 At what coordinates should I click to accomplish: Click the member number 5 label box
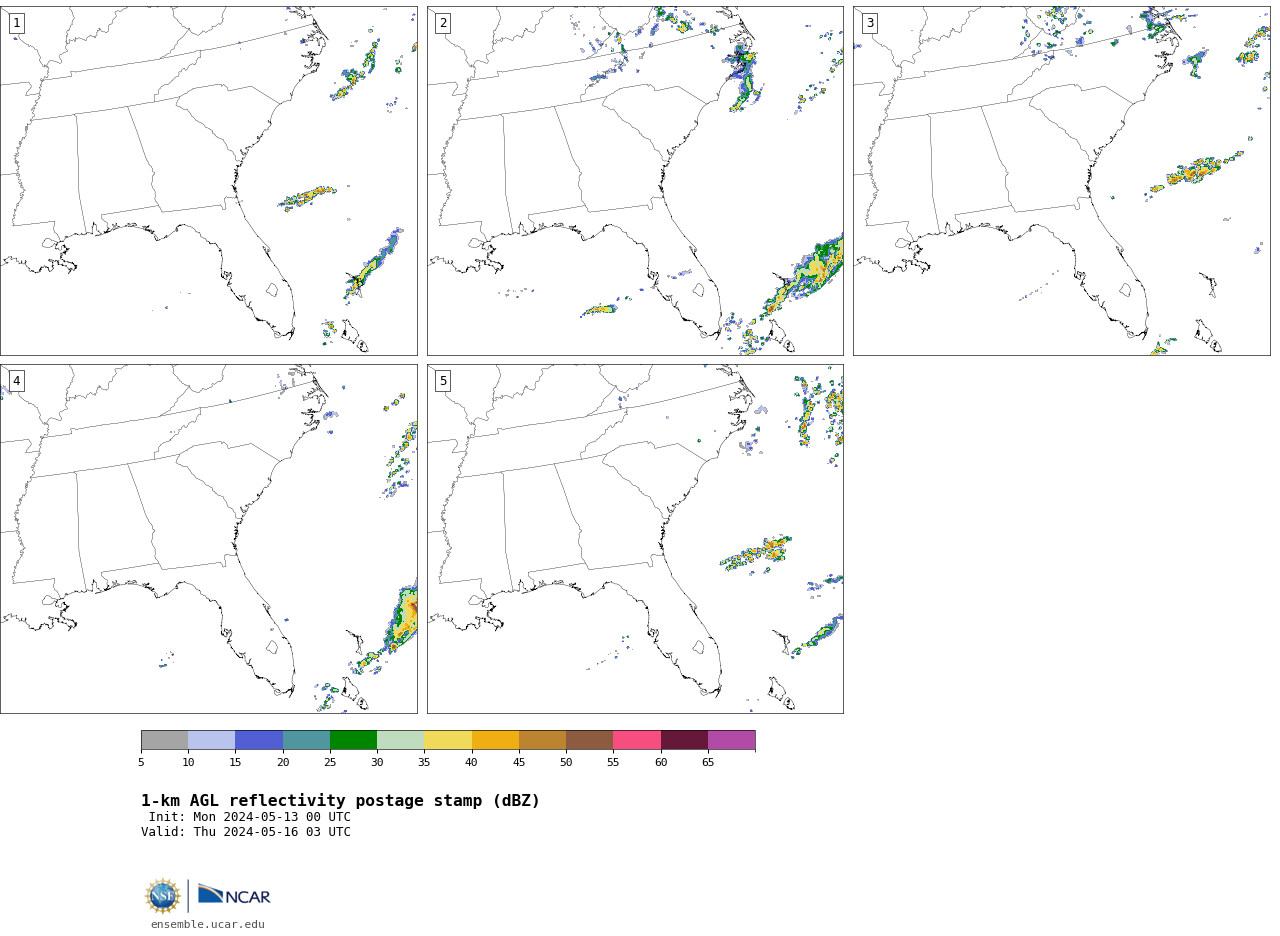click(x=443, y=381)
